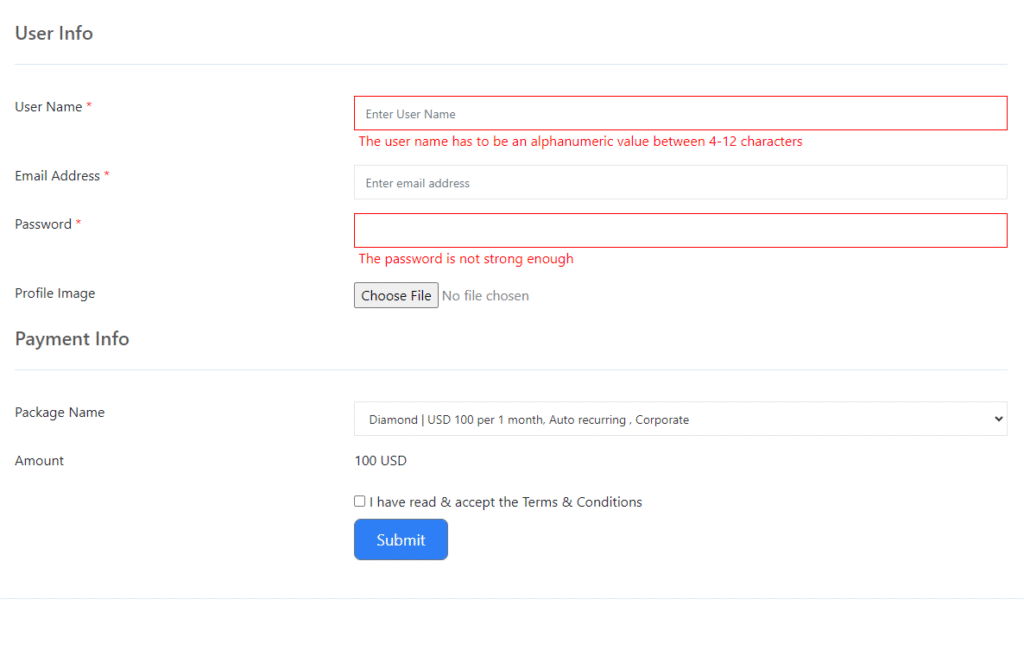Click the Email Address field label

coord(57,176)
